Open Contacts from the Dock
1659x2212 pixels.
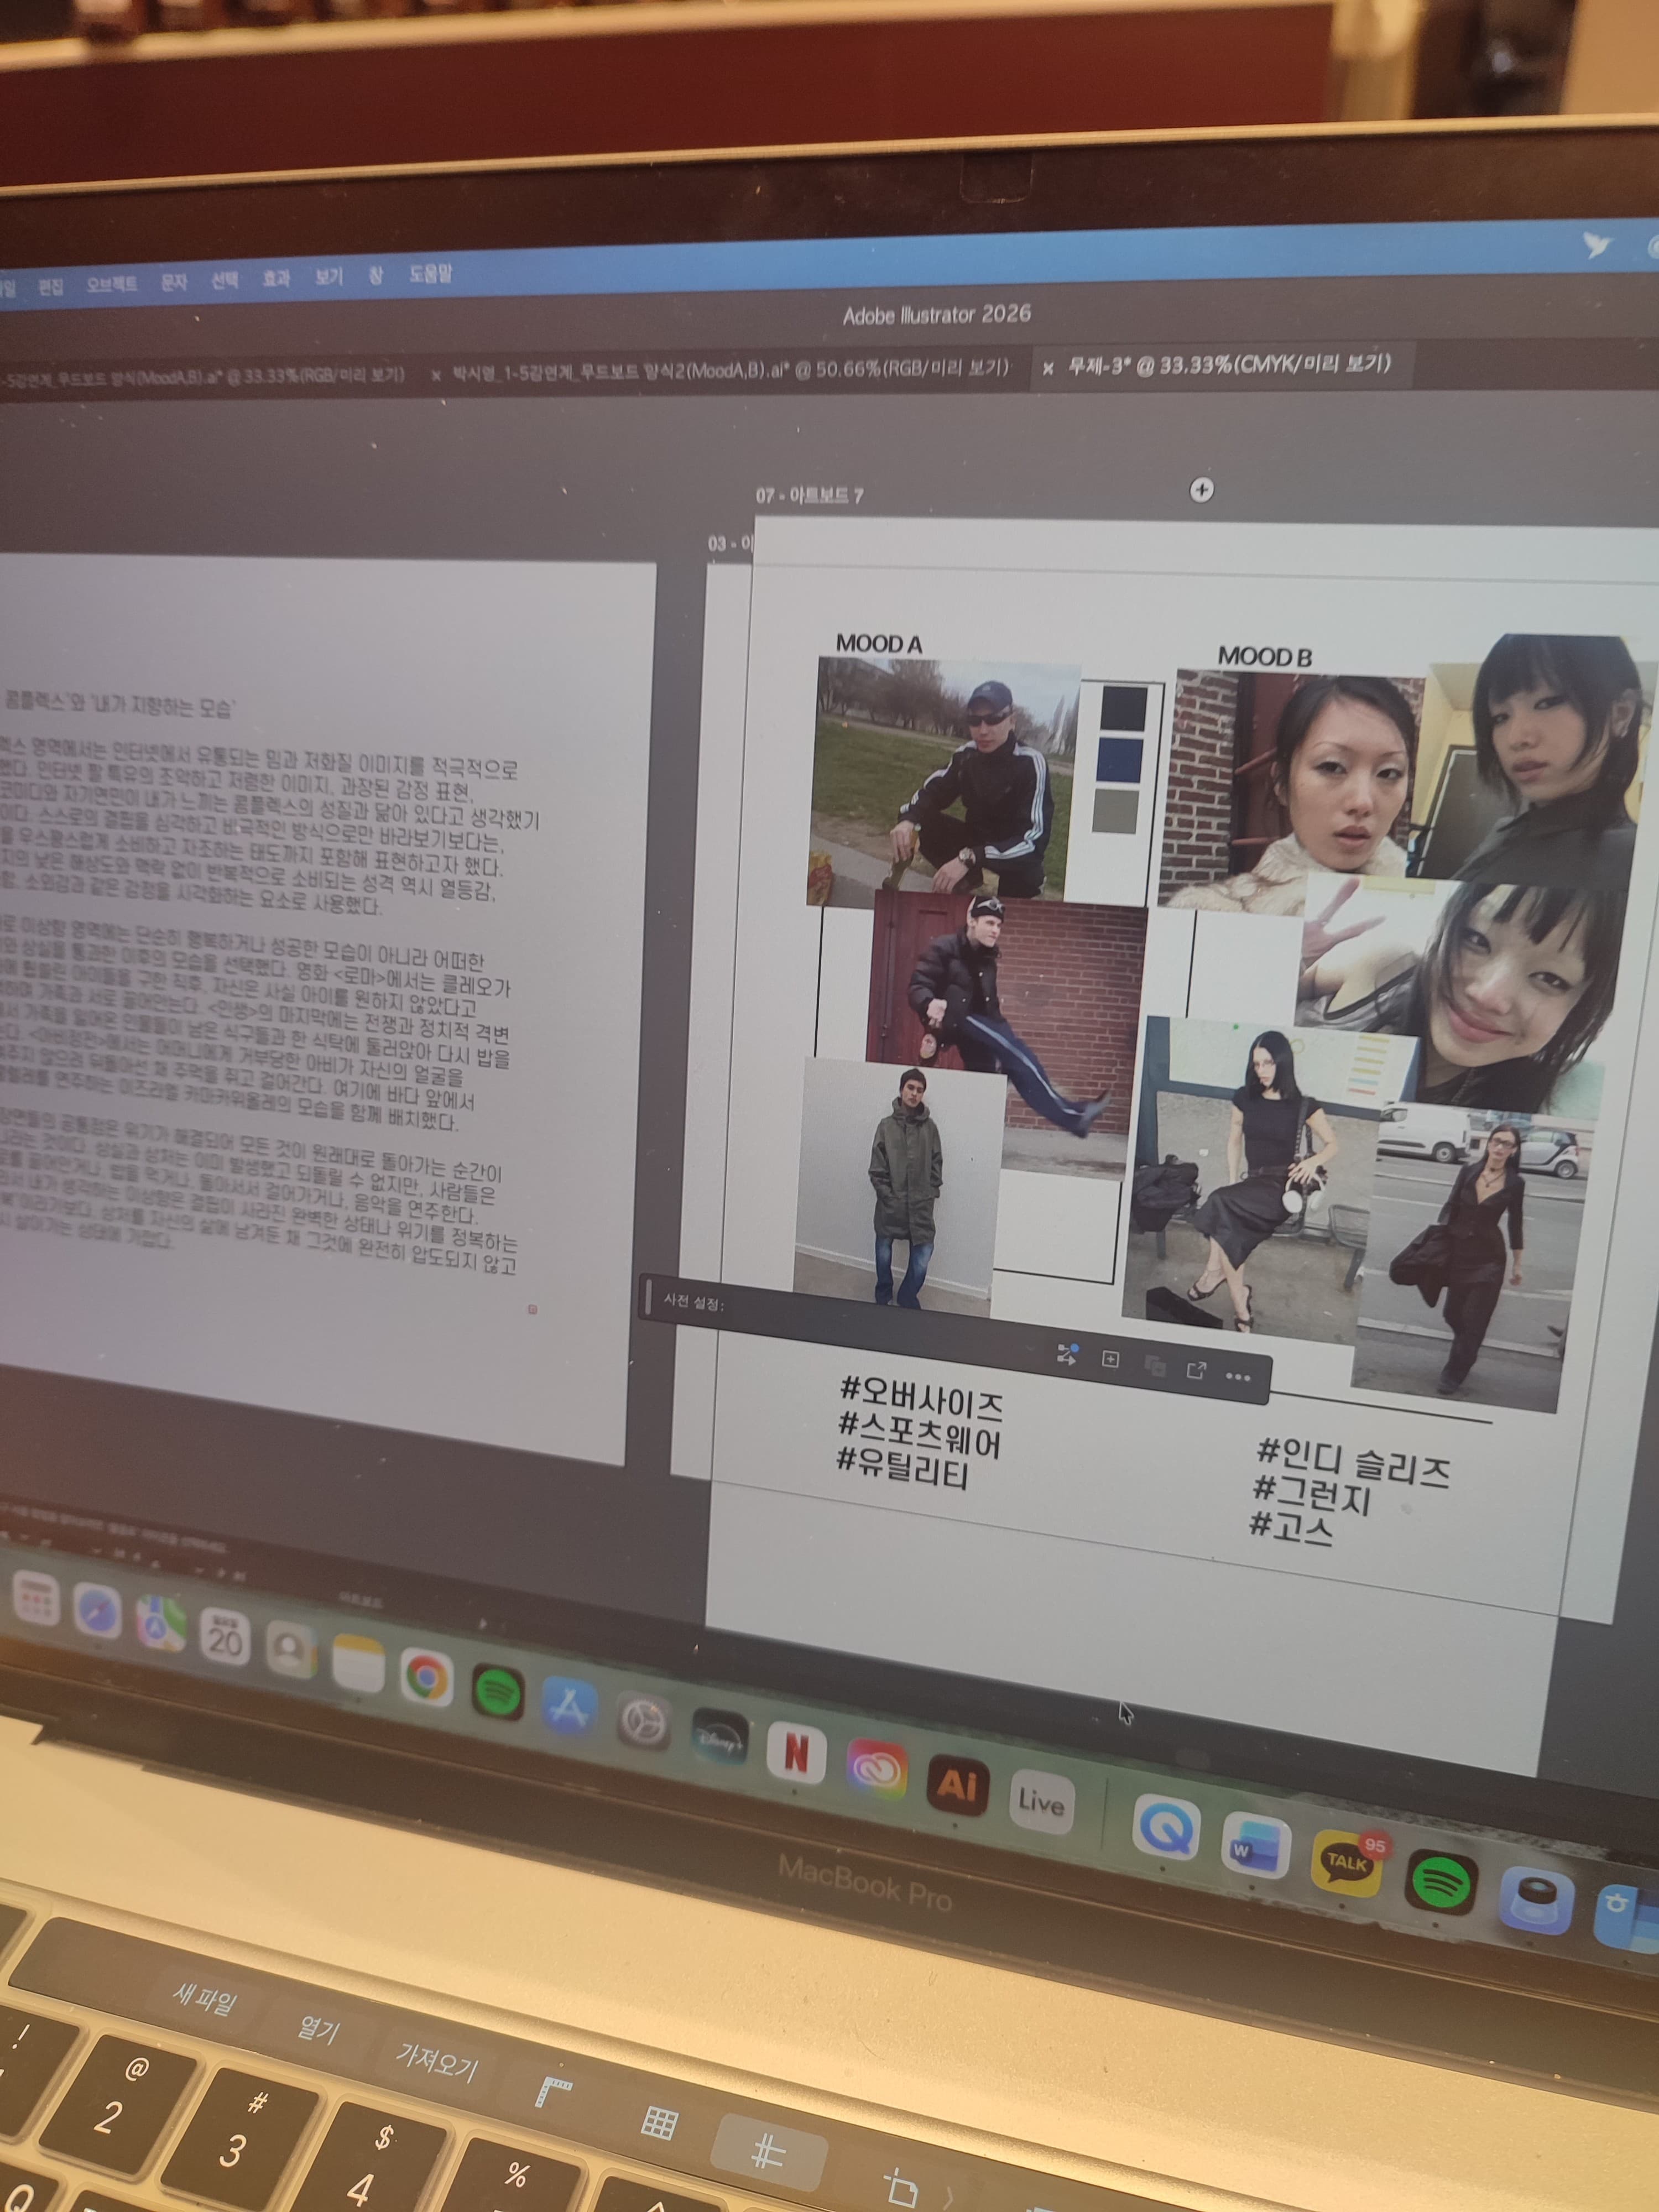[291, 1648]
